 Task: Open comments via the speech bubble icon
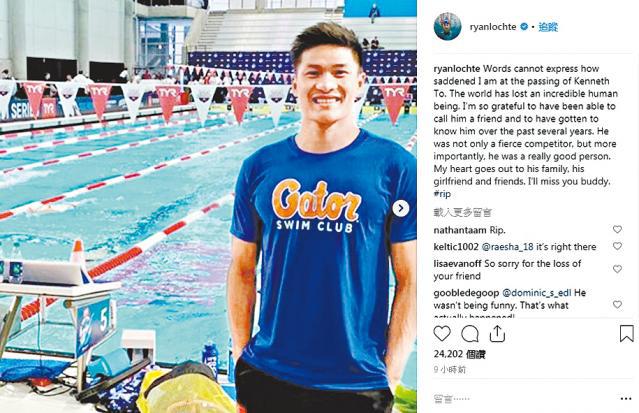coord(469,334)
